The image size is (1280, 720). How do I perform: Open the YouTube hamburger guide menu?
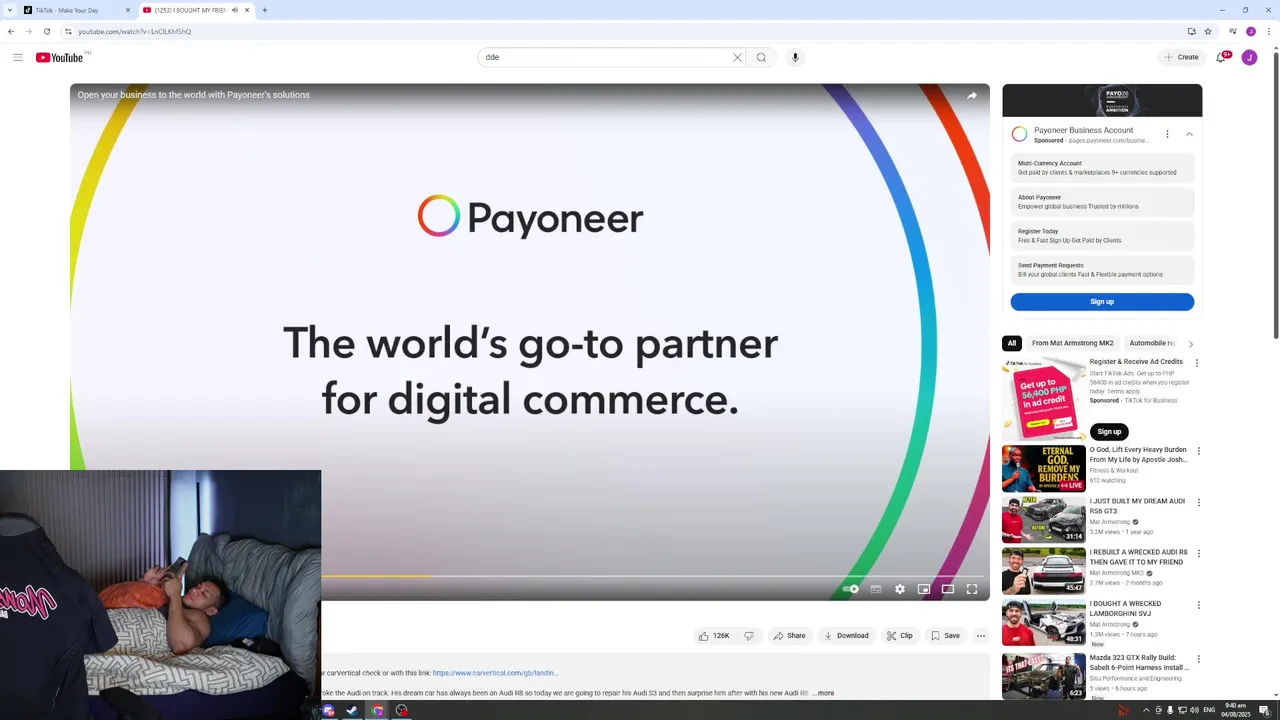(x=17, y=57)
